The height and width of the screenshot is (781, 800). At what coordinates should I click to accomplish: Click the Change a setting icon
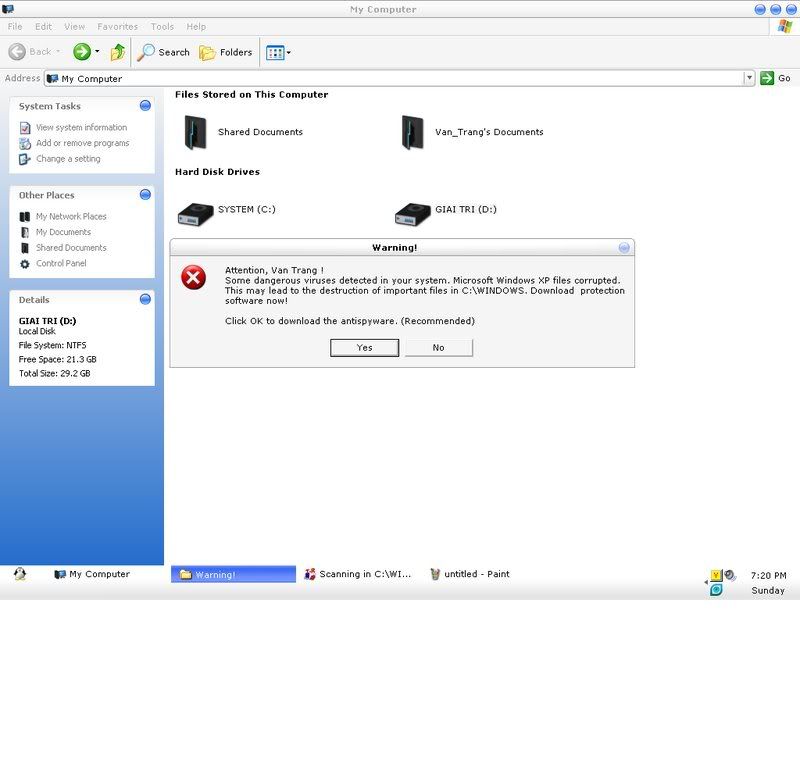coord(25,160)
